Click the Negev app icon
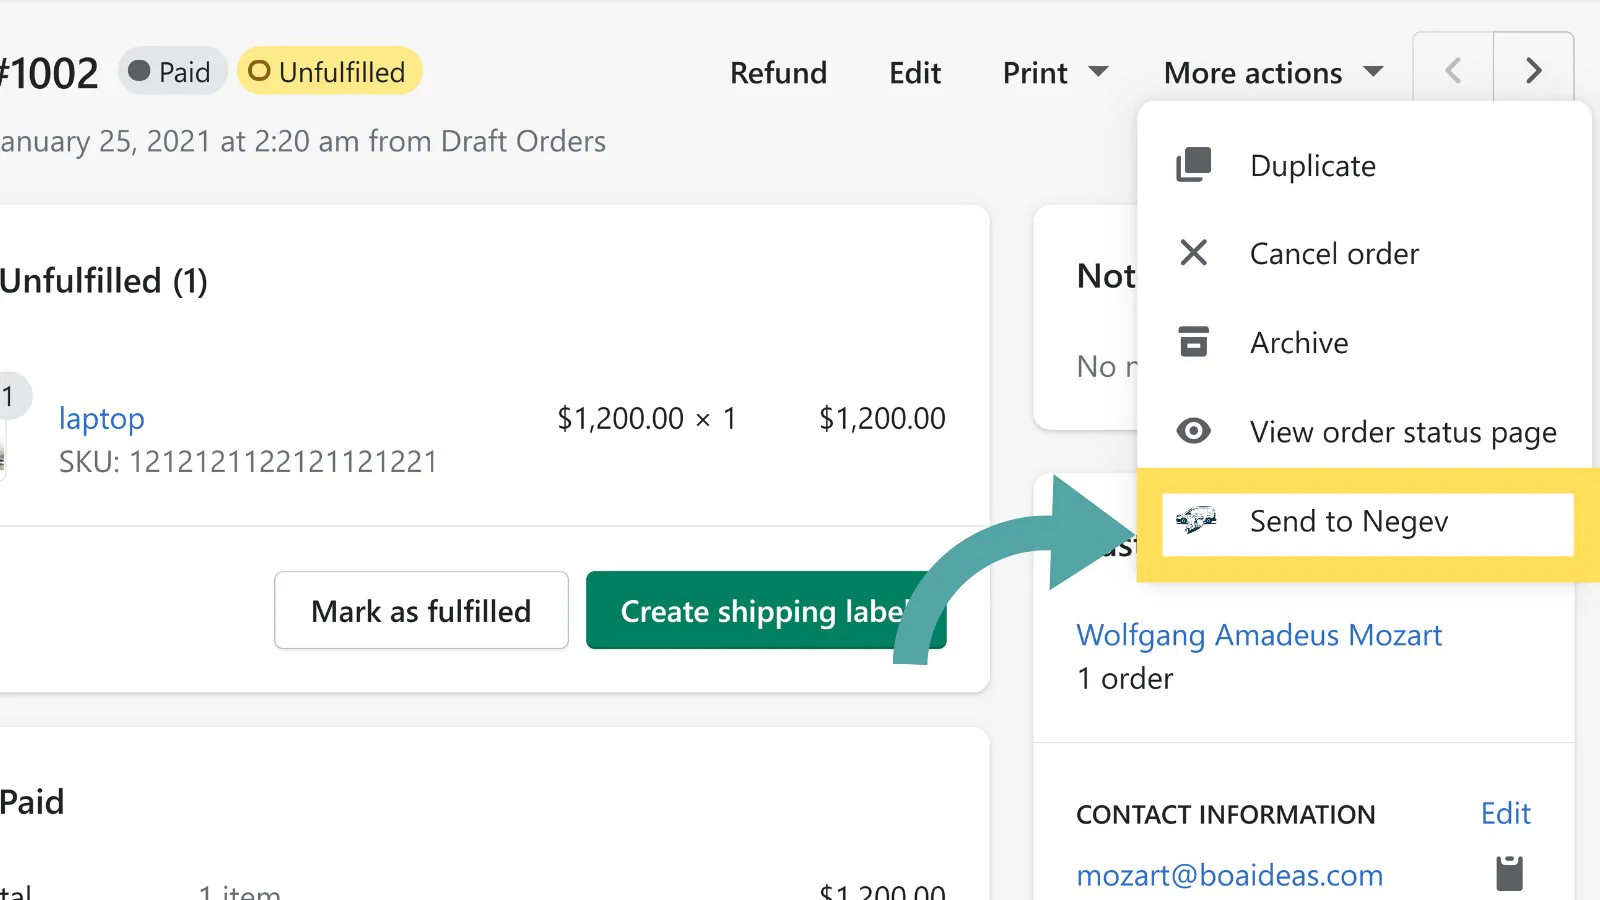Viewport: 1600px width, 900px height. click(x=1196, y=520)
